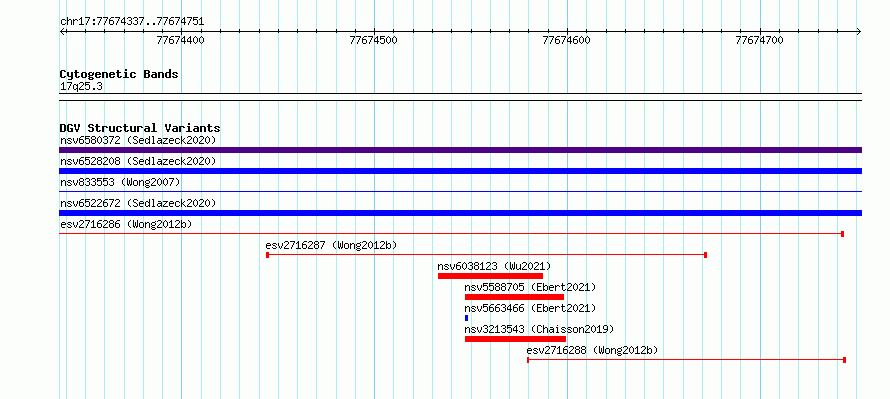This screenshot has width=890, height=399.
Task: Click the Cytogenetic Bands track title
Action: click(x=119, y=74)
